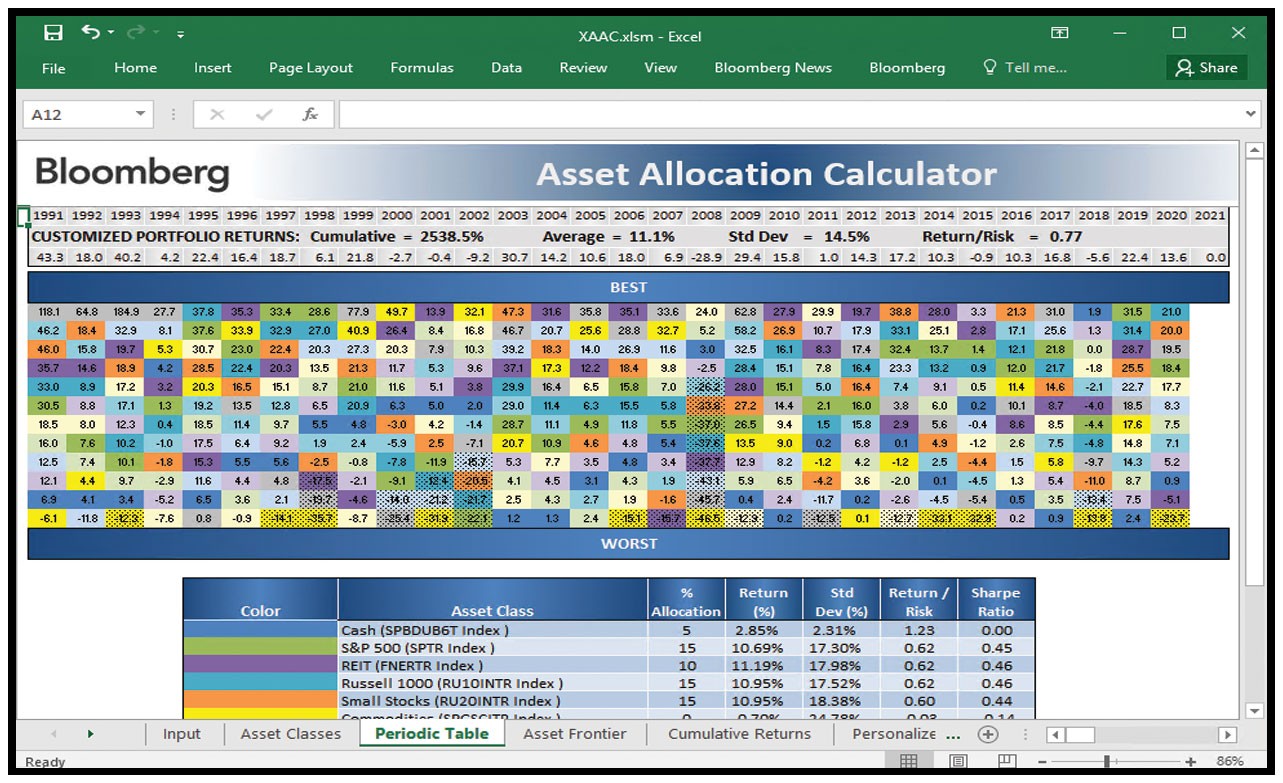Image resolution: width=1283 pixels, height=783 pixels.
Task: Switch to the Asset Frontier sheet tab
Action: point(575,733)
